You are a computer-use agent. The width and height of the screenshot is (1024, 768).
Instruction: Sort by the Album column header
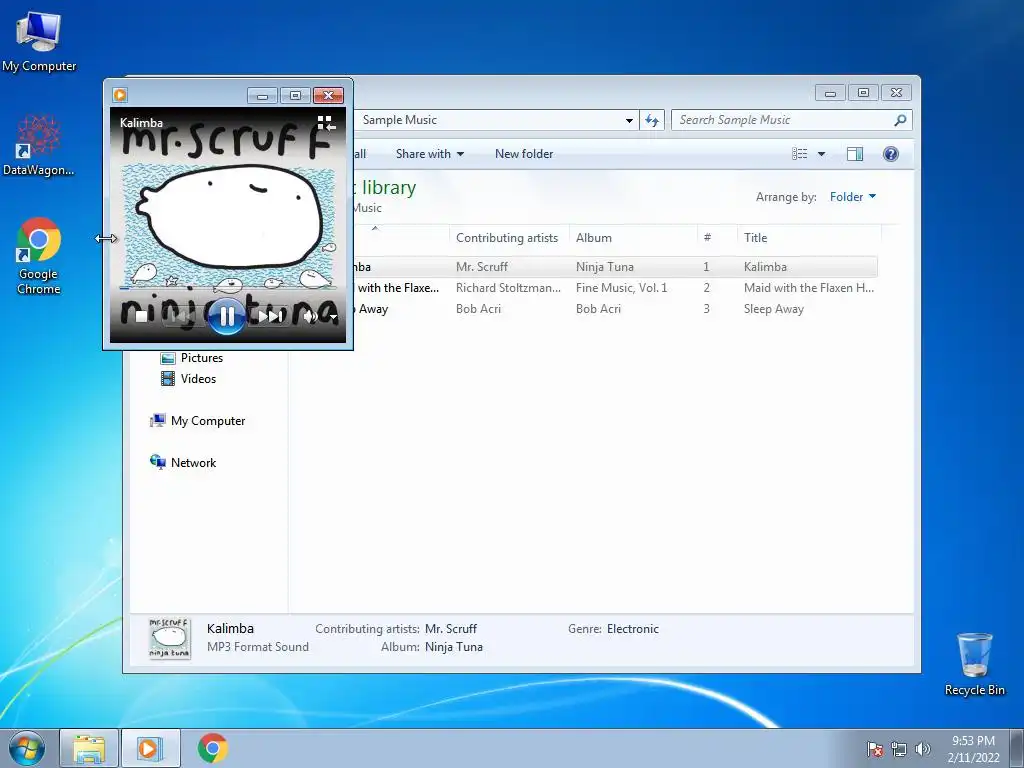pyautogui.click(x=633, y=238)
